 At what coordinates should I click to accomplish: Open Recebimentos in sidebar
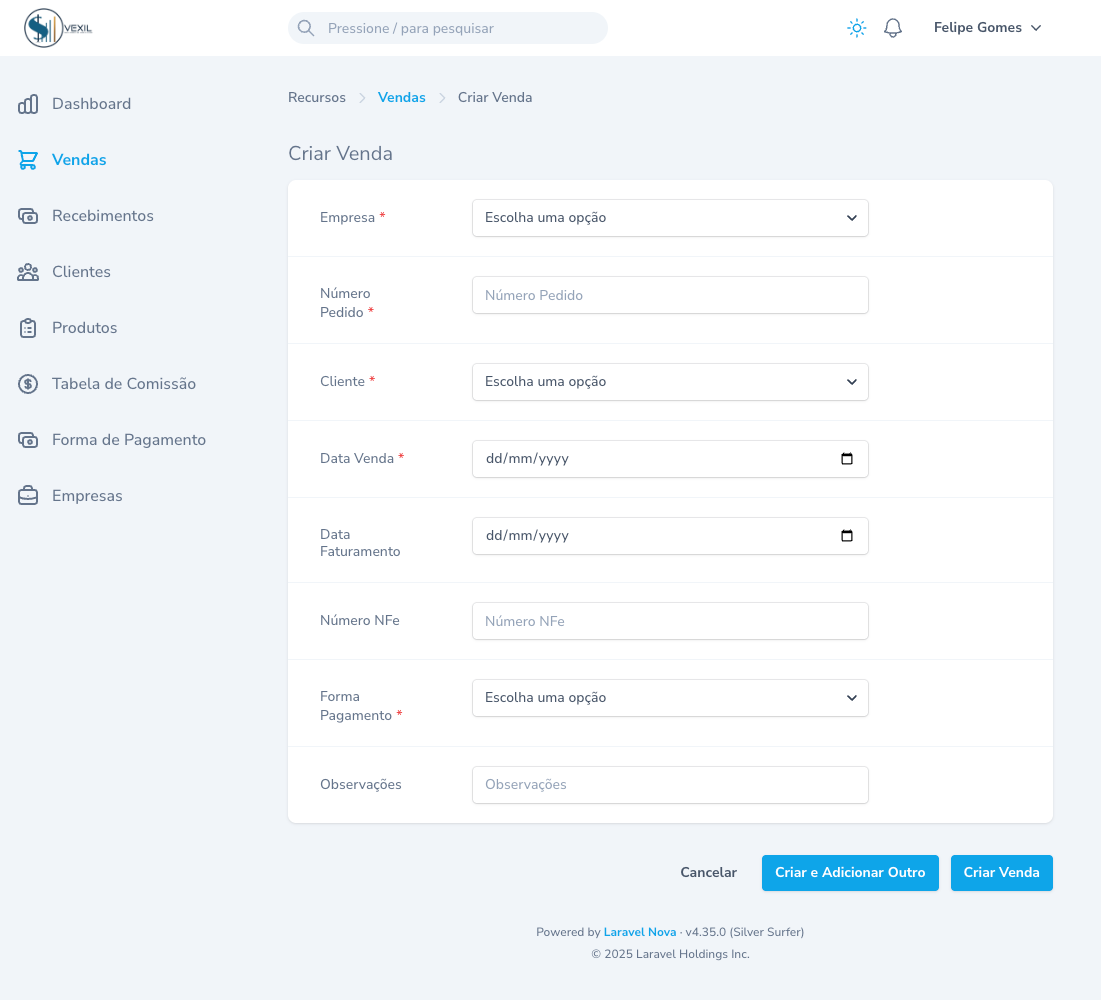point(103,216)
